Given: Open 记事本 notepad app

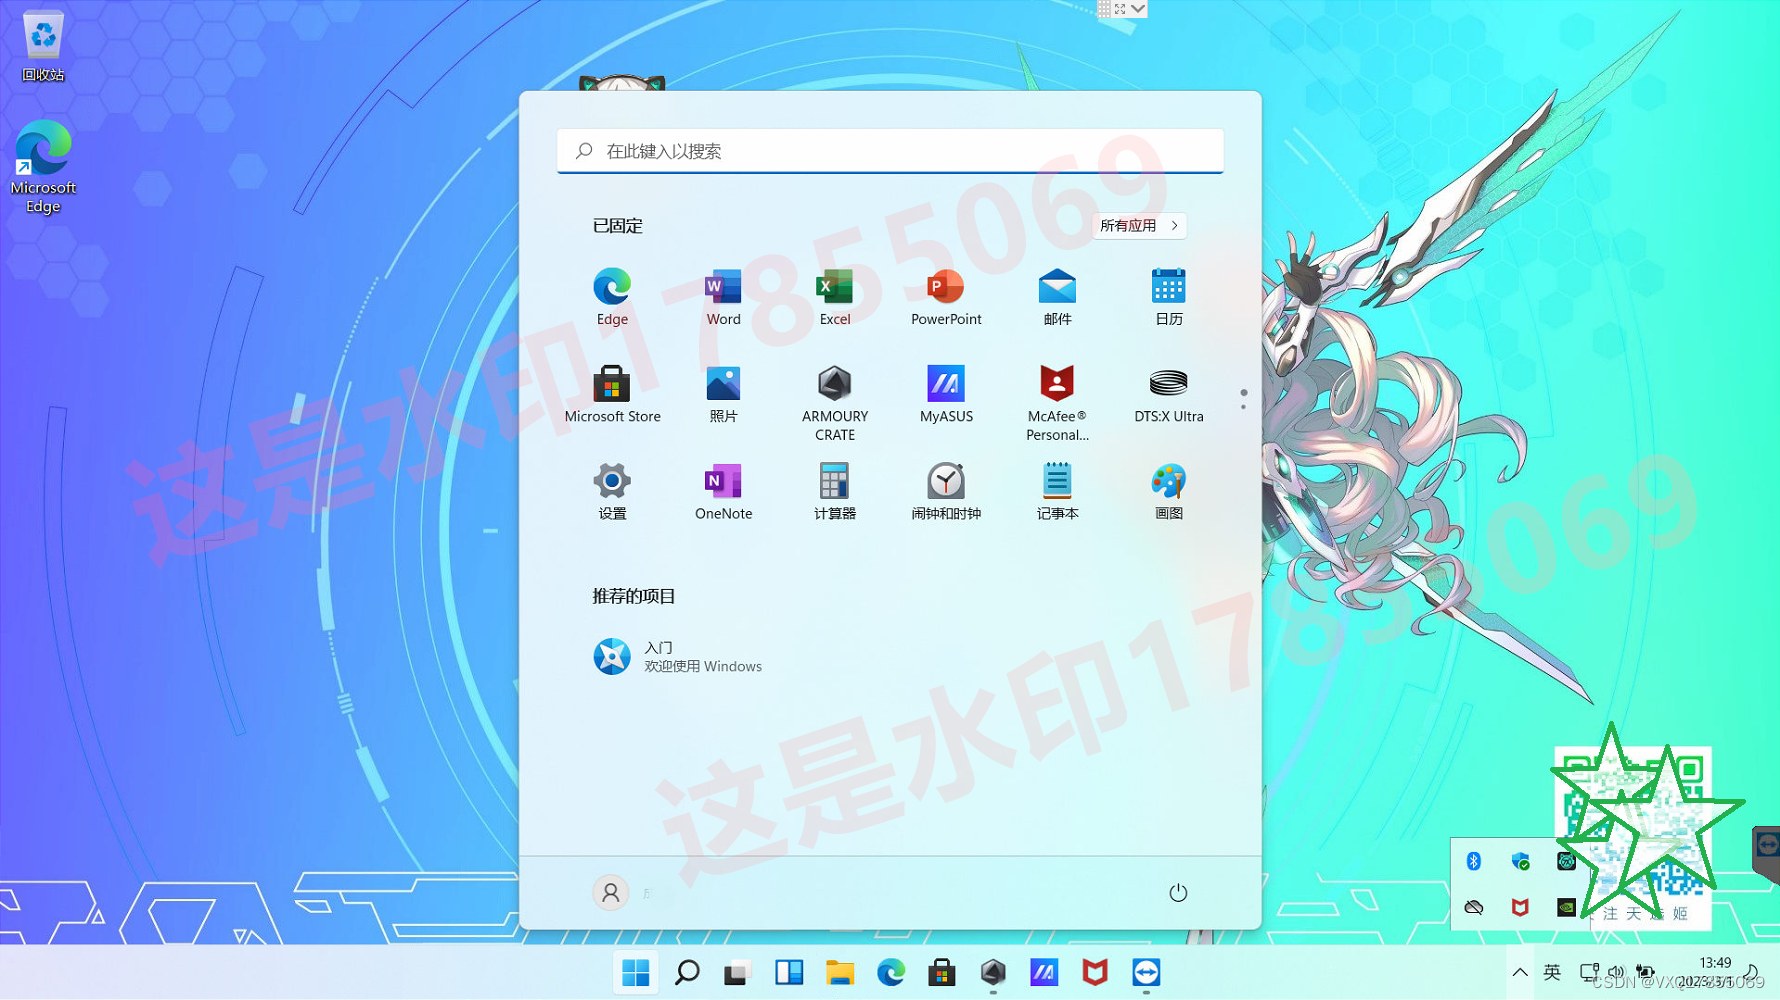Looking at the screenshot, I should 1057,492.
